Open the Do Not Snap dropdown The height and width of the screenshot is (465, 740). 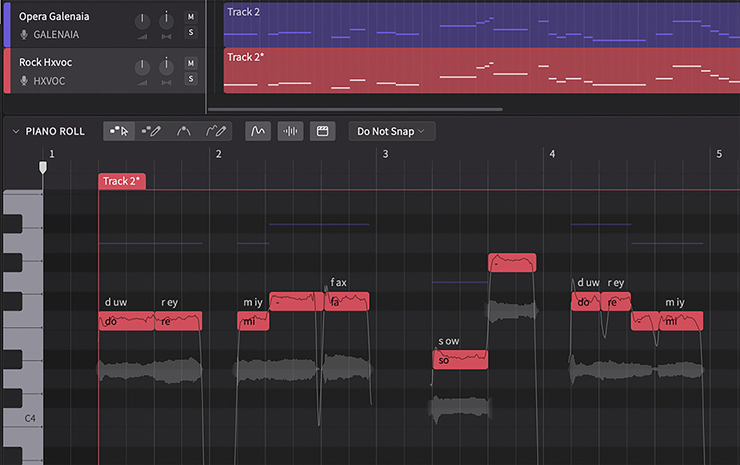point(392,131)
